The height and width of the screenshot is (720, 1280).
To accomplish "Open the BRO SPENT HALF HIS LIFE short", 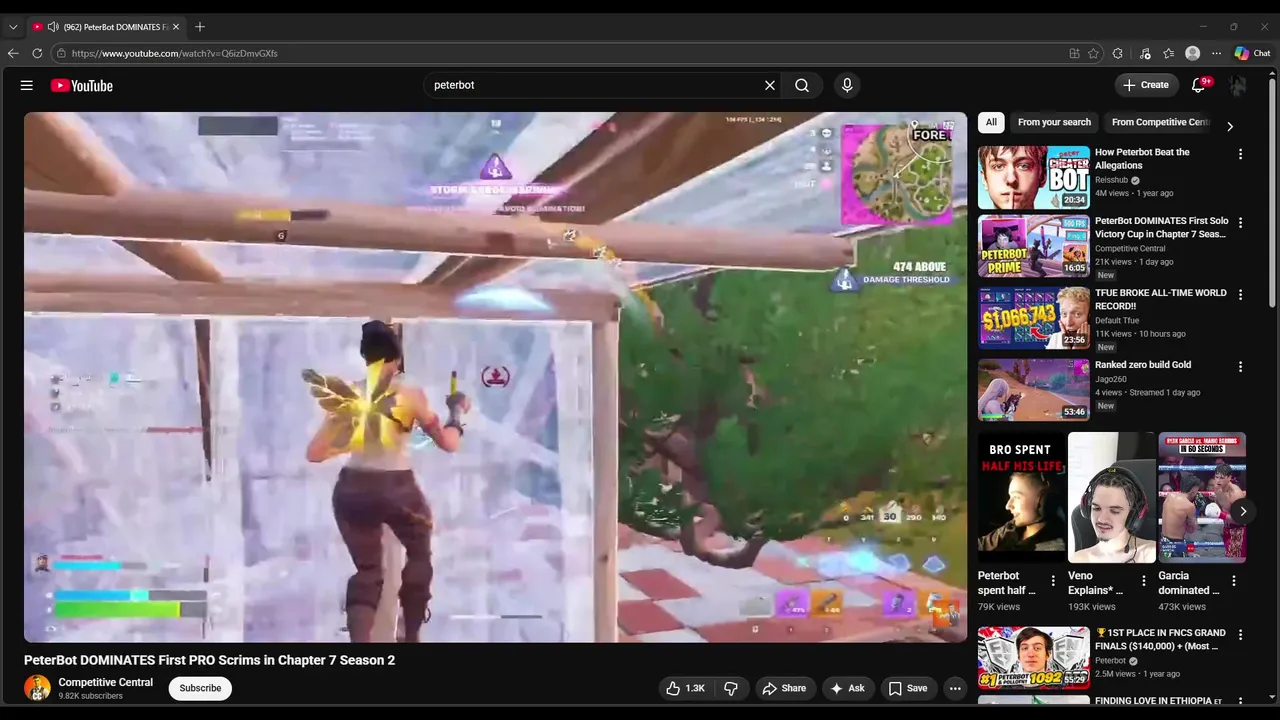I will pos(1021,497).
